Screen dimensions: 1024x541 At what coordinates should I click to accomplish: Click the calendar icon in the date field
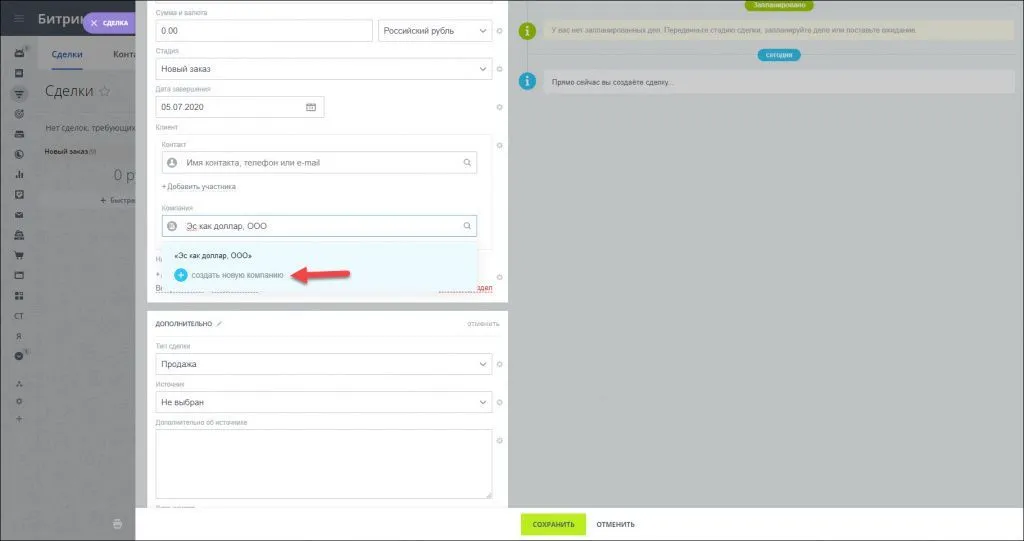click(310, 107)
